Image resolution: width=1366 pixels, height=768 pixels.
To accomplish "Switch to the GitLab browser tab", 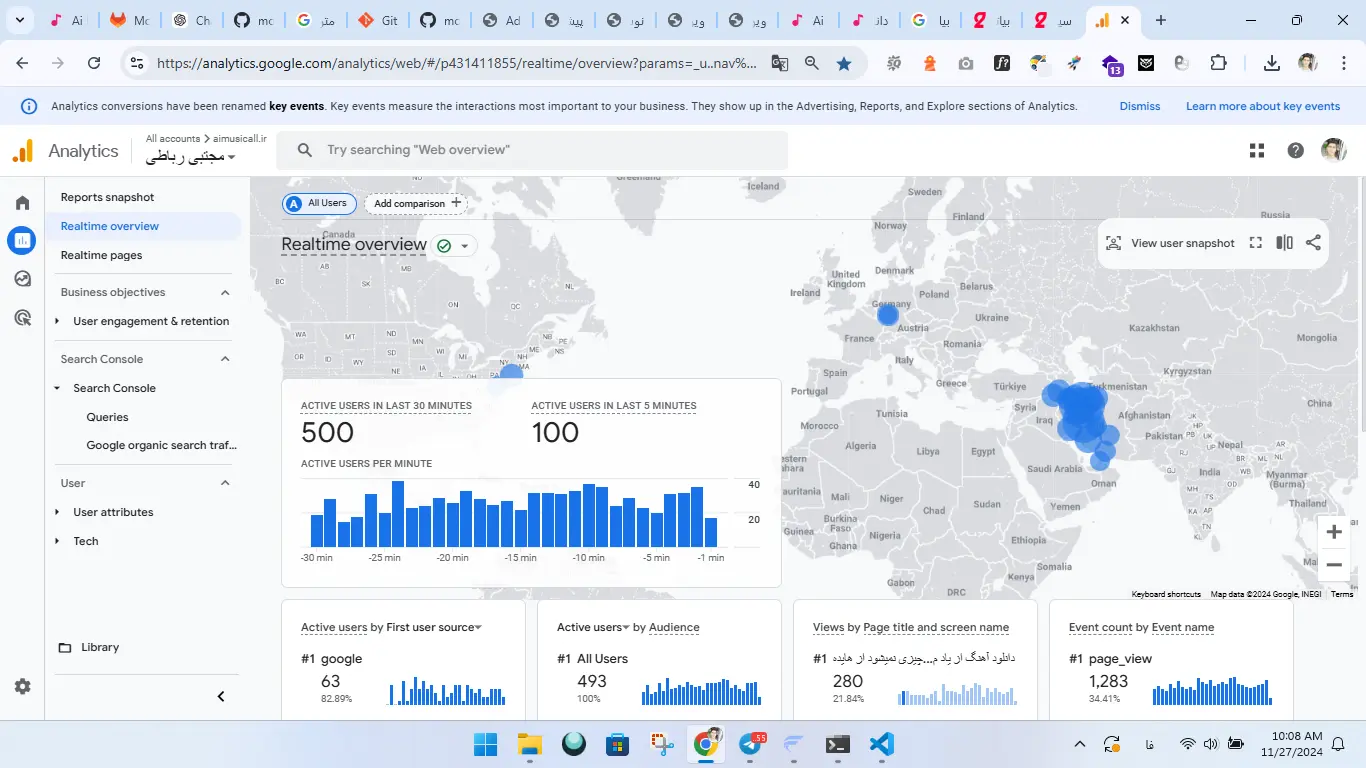I will click(128, 20).
